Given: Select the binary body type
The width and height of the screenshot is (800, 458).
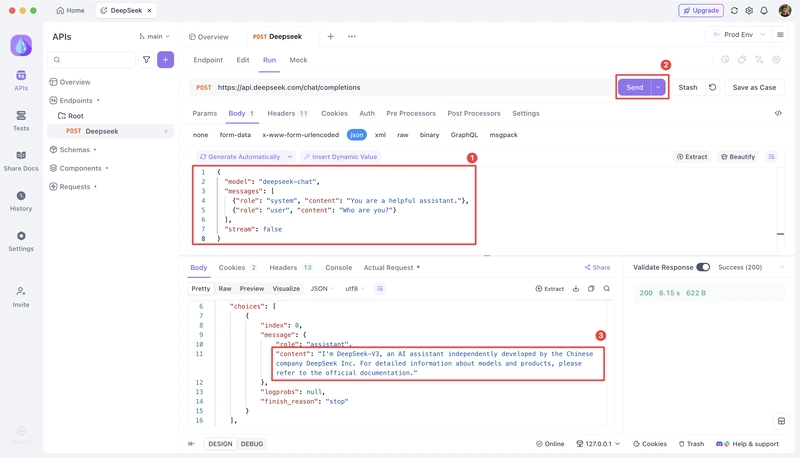Looking at the screenshot, I should point(430,135).
